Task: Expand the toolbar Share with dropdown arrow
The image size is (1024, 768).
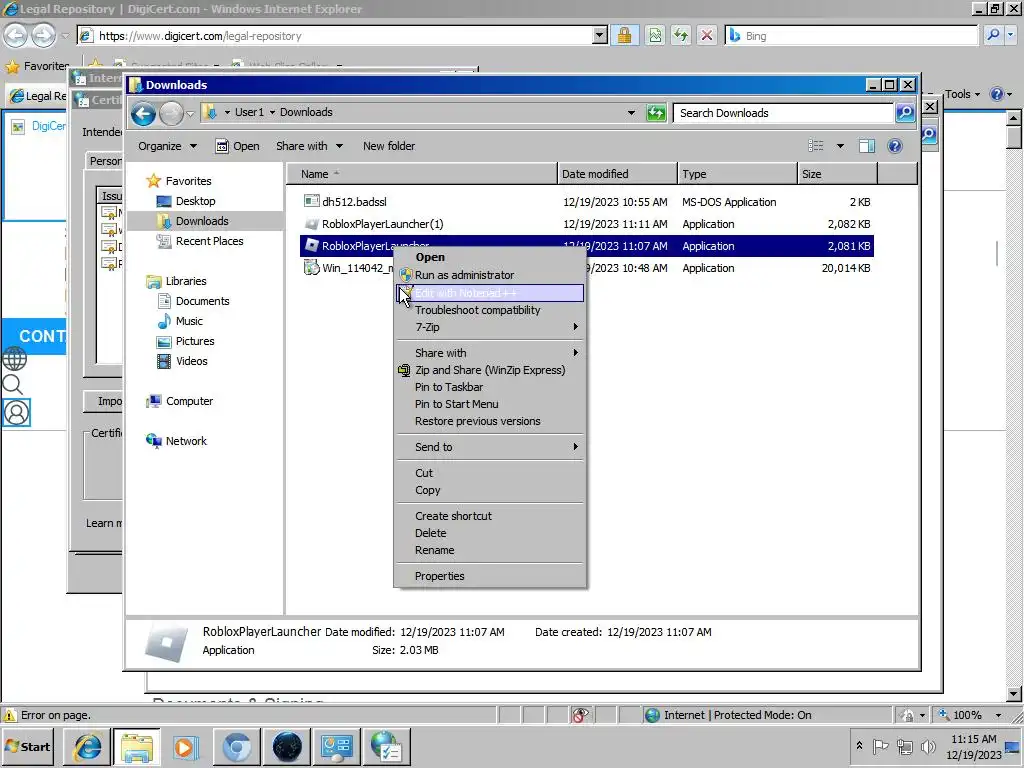Action: click(340, 146)
